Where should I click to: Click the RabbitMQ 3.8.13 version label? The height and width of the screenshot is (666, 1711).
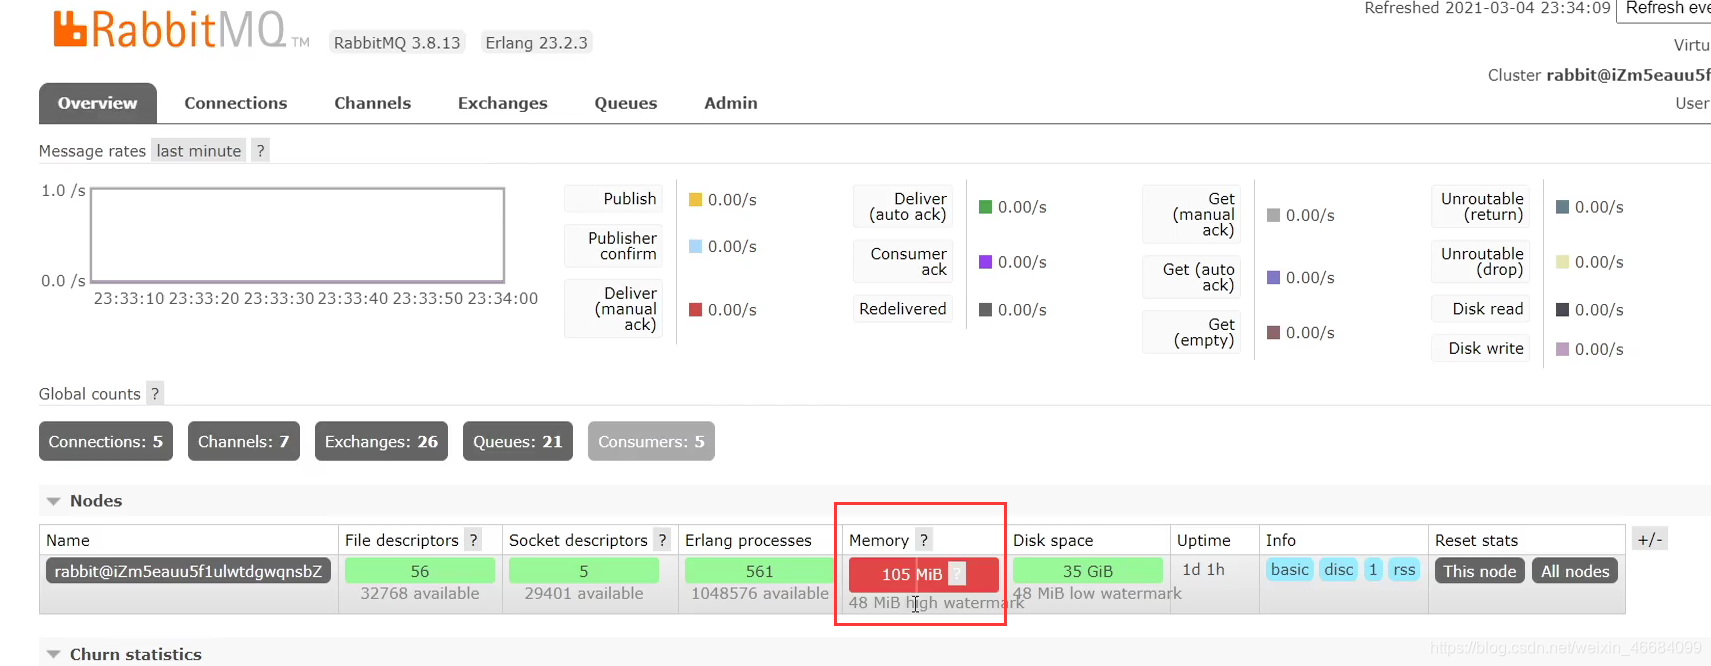[x=397, y=43]
